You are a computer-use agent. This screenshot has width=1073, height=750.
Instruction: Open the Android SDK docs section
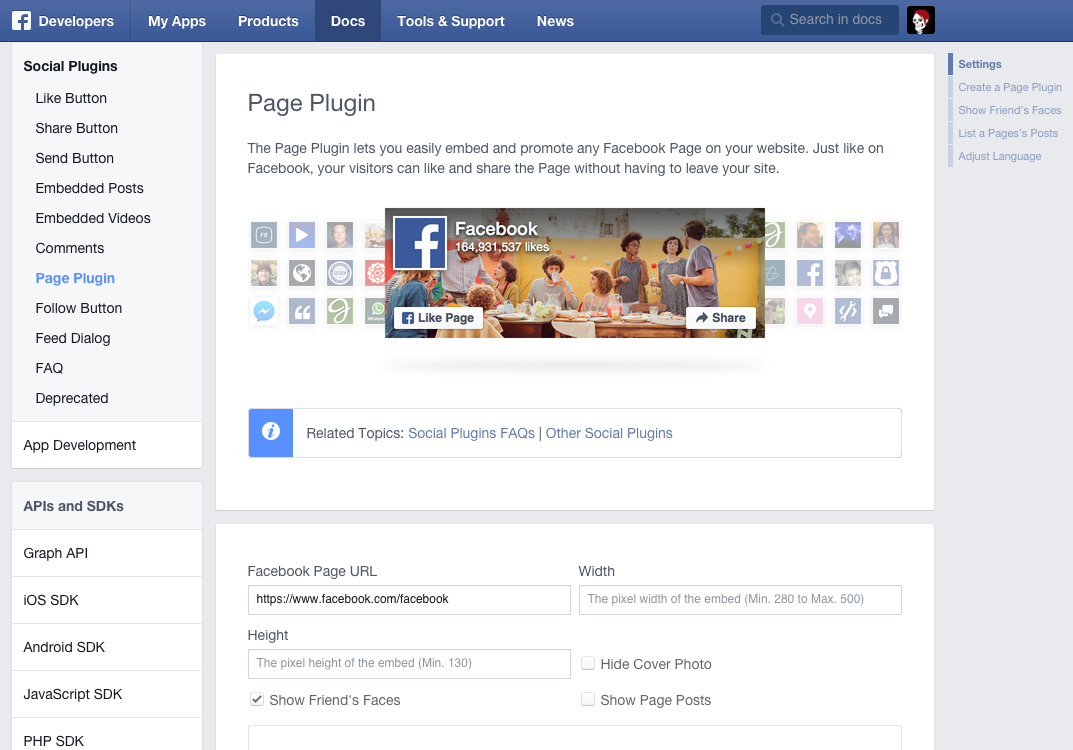107,647
